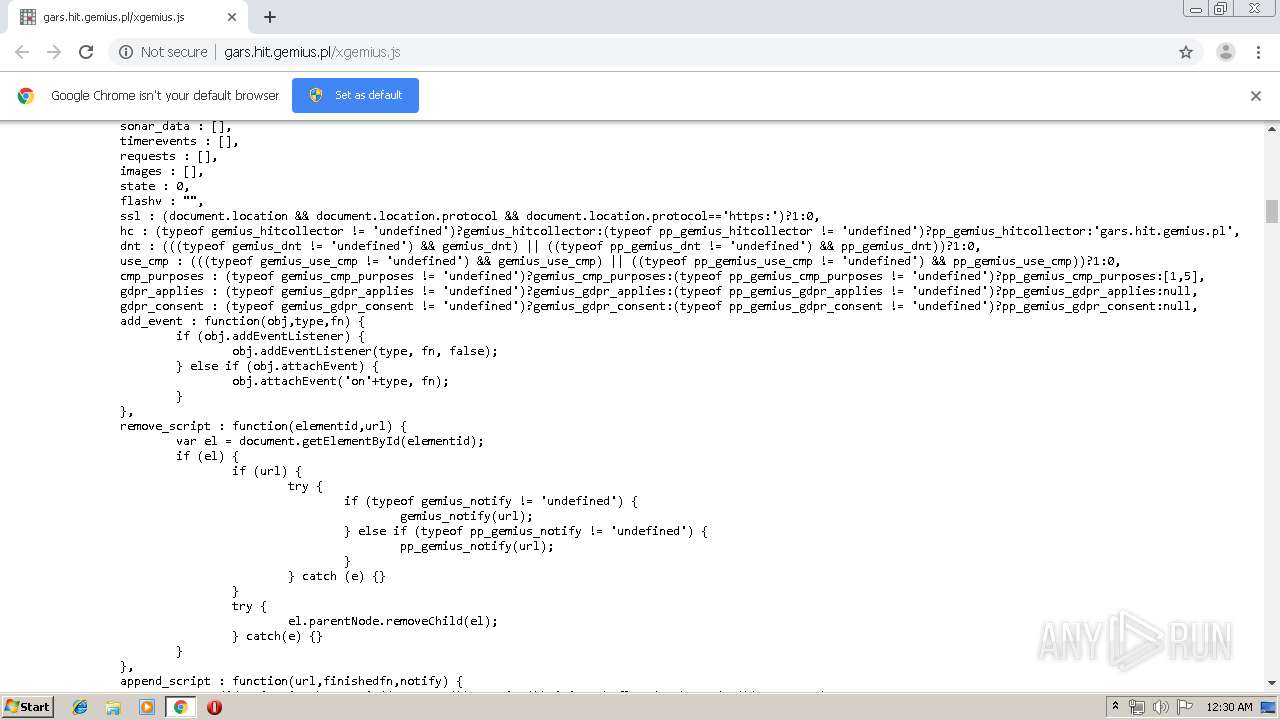Click the 'gdpr_applies' code line
The width and height of the screenshot is (1280, 720).
coord(659,291)
